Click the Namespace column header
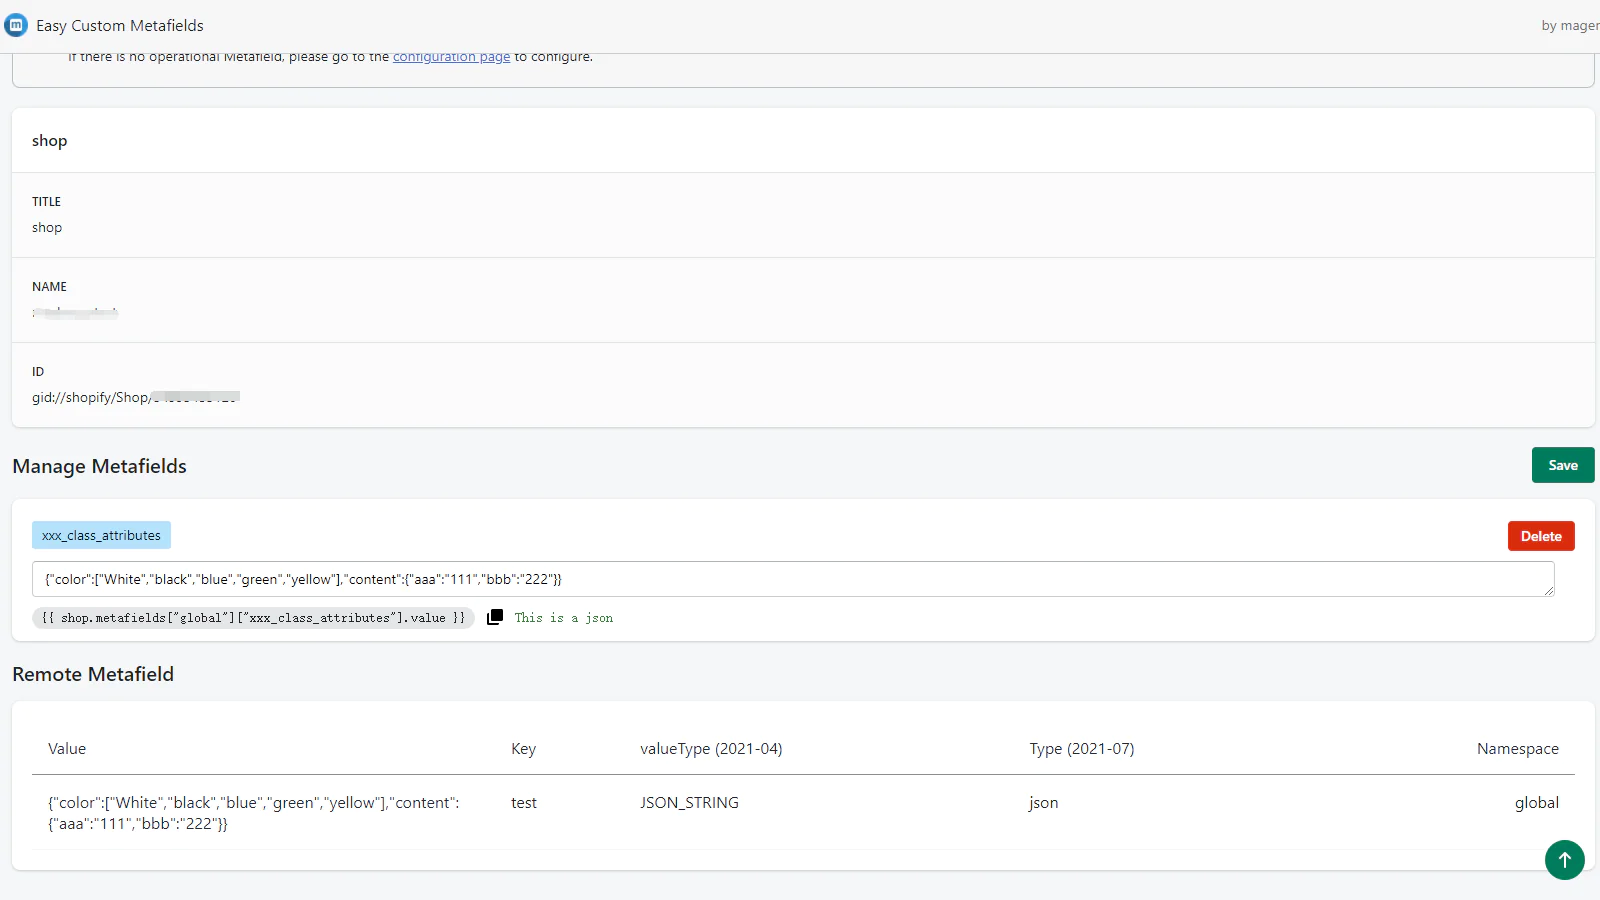The height and width of the screenshot is (900, 1600). pyautogui.click(x=1517, y=748)
